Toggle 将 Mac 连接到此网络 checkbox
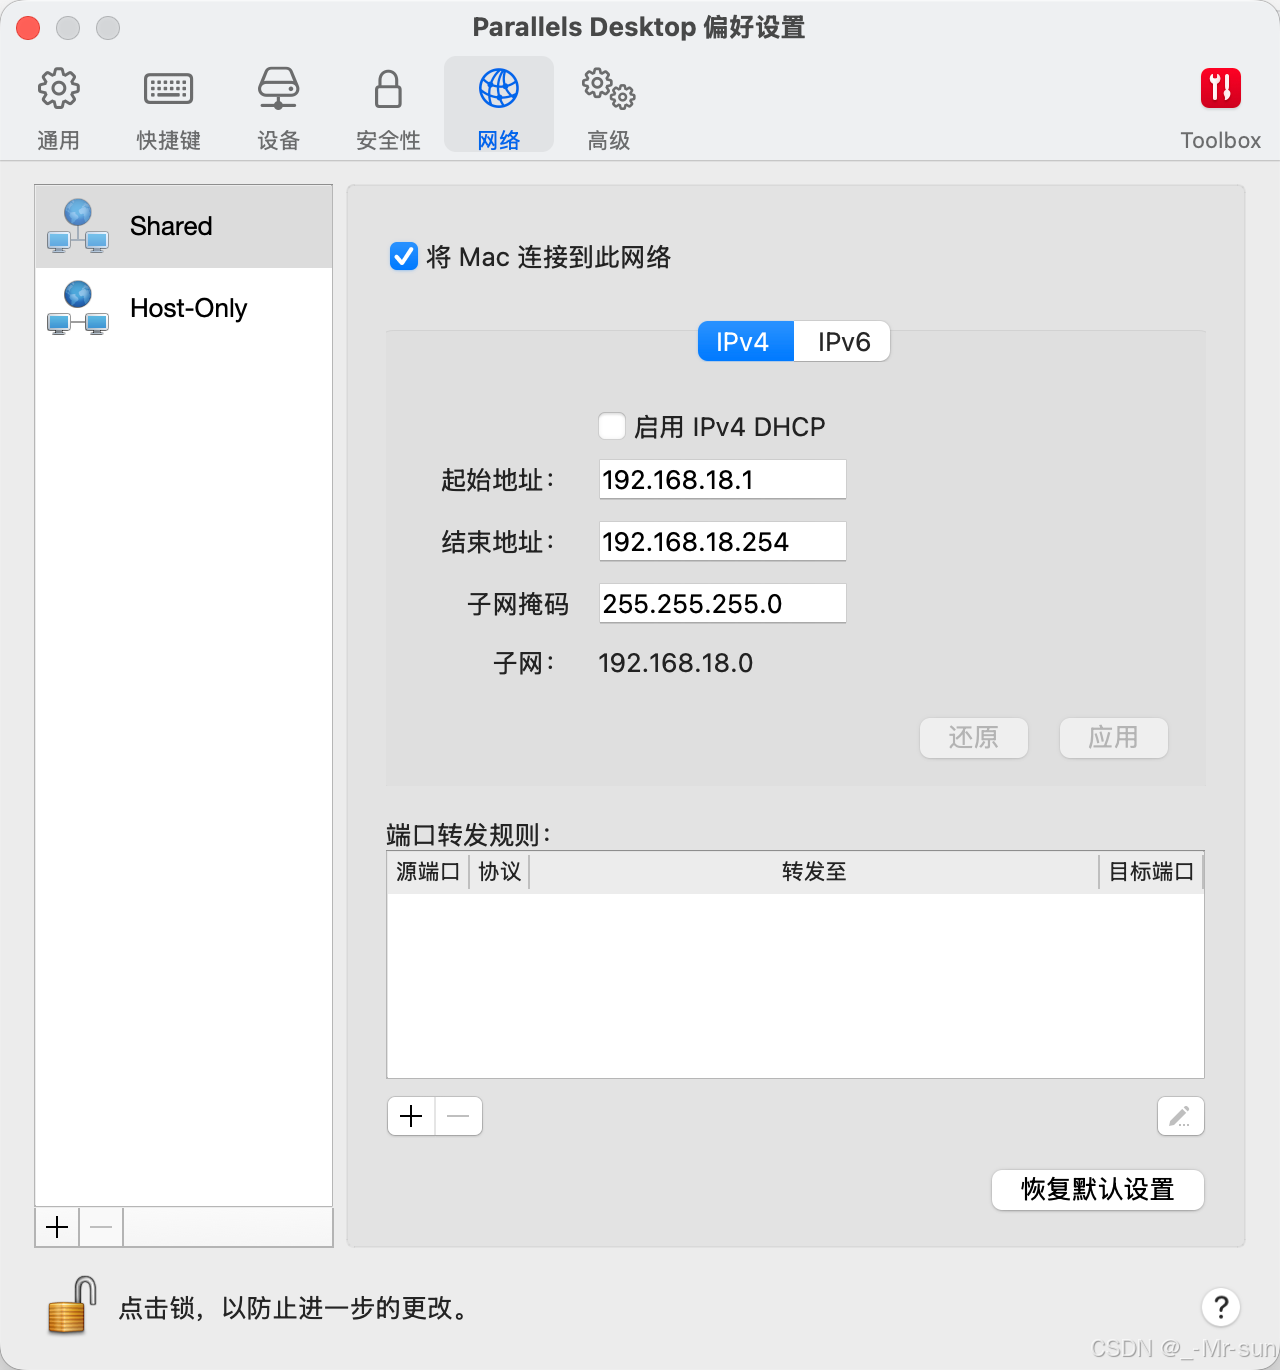 point(404,257)
